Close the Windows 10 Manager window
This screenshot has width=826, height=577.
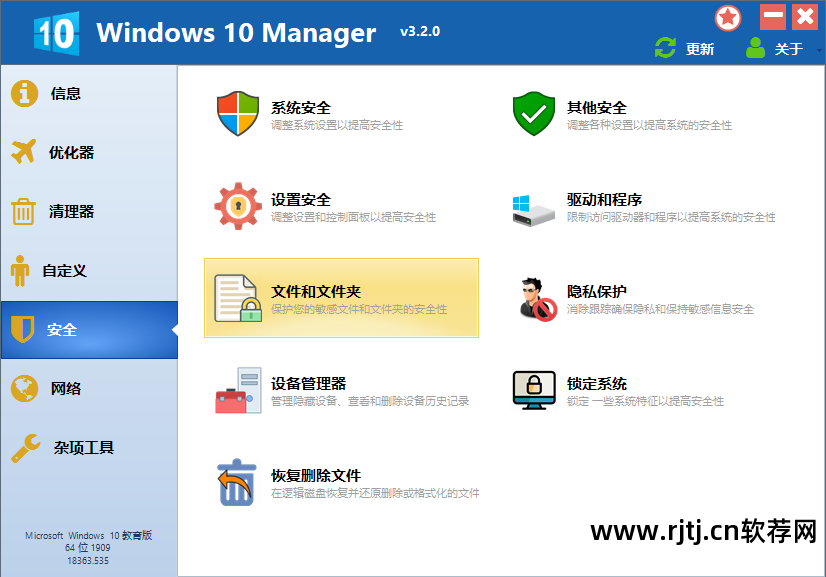pos(805,16)
